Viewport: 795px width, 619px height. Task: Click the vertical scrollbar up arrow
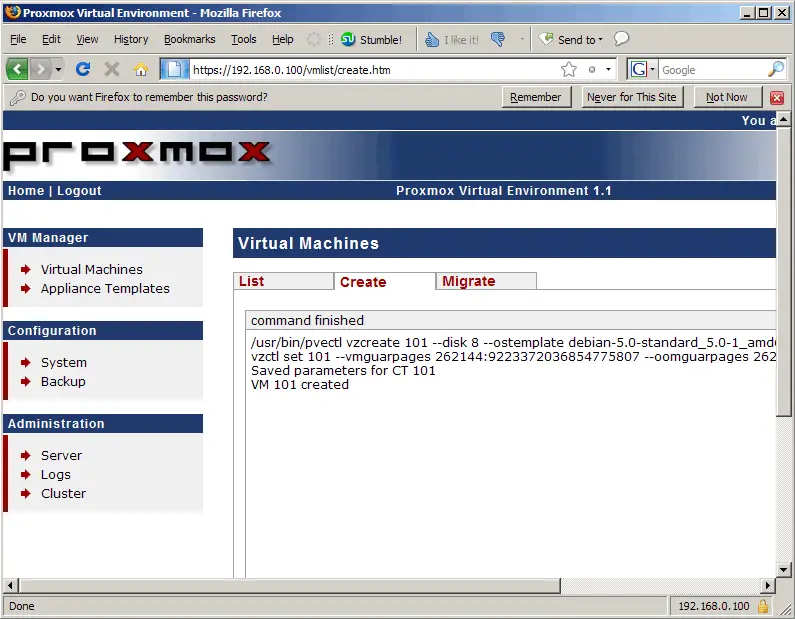pos(784,120)
